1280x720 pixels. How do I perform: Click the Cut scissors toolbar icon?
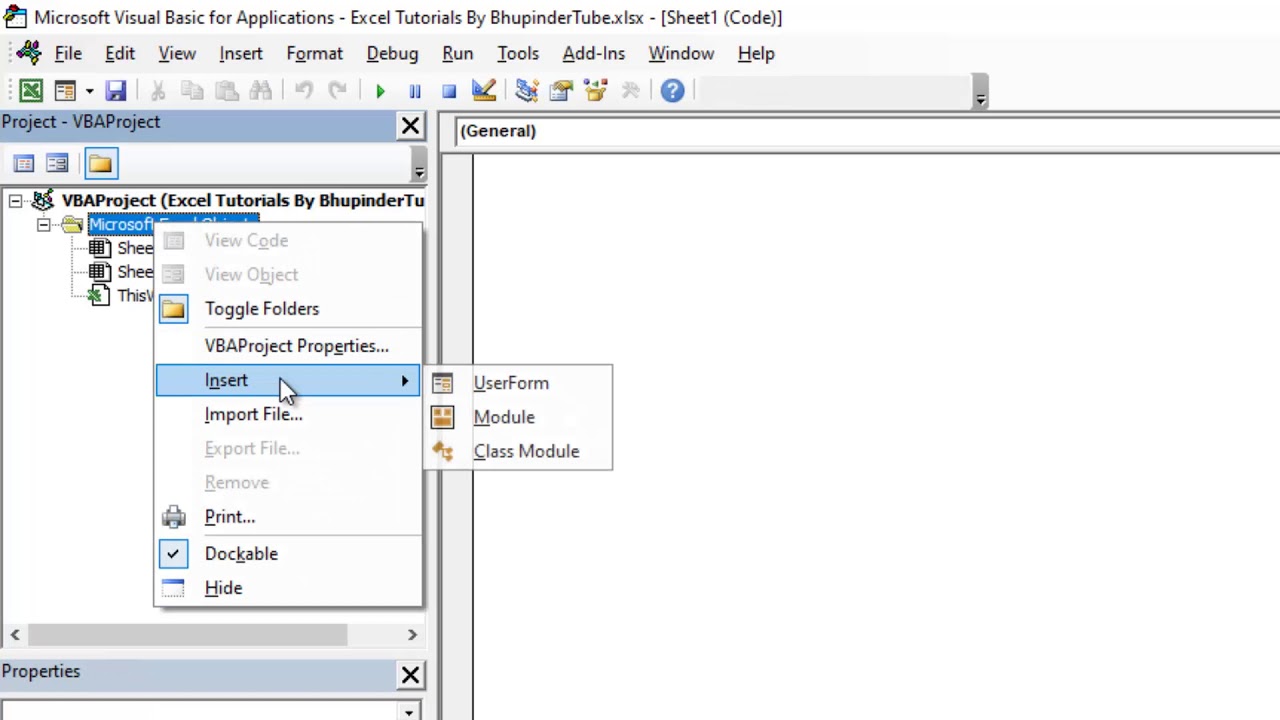(x=157, y=91)
